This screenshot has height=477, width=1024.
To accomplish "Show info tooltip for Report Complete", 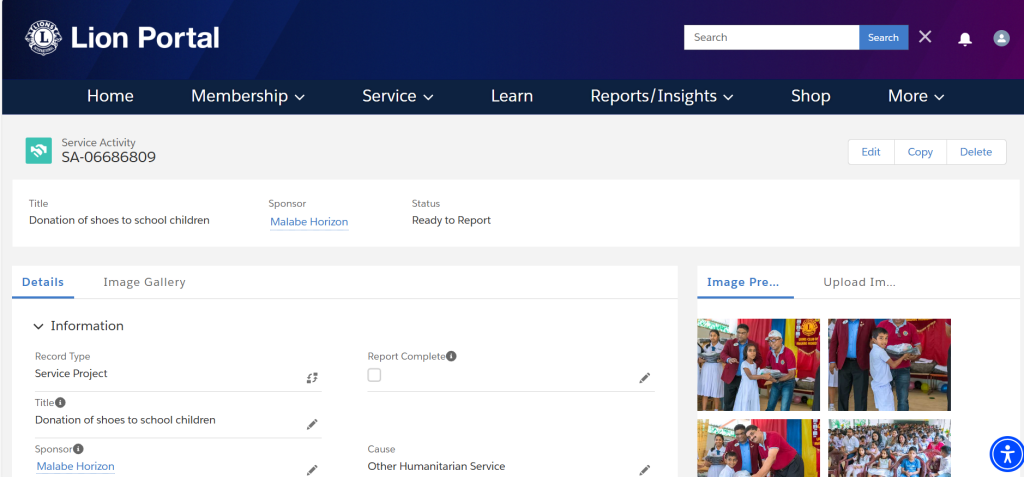I will point(451,356).
